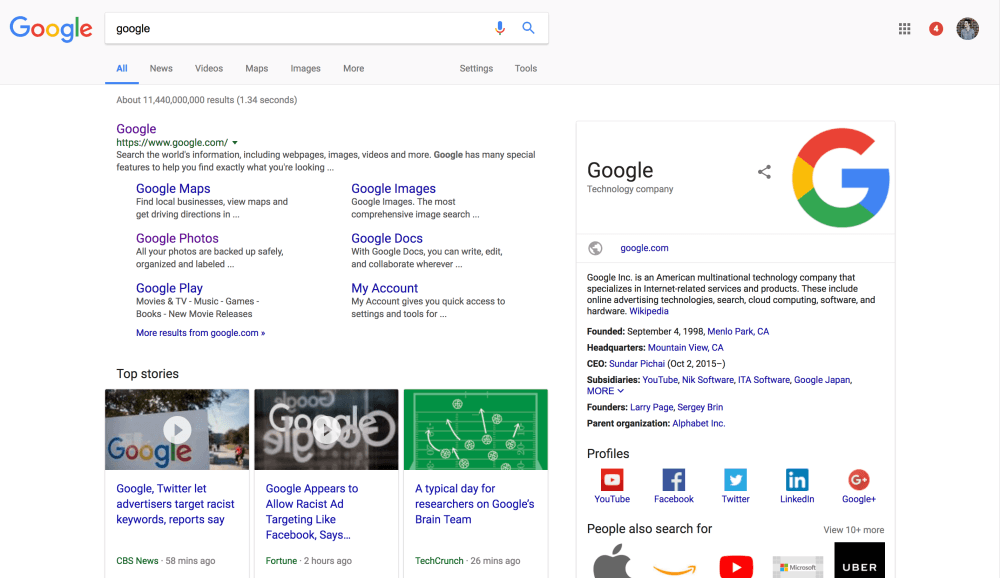This screenshot has width=1000, height=578.
Task: Switch to the Images tab
Action: point(305,68)
